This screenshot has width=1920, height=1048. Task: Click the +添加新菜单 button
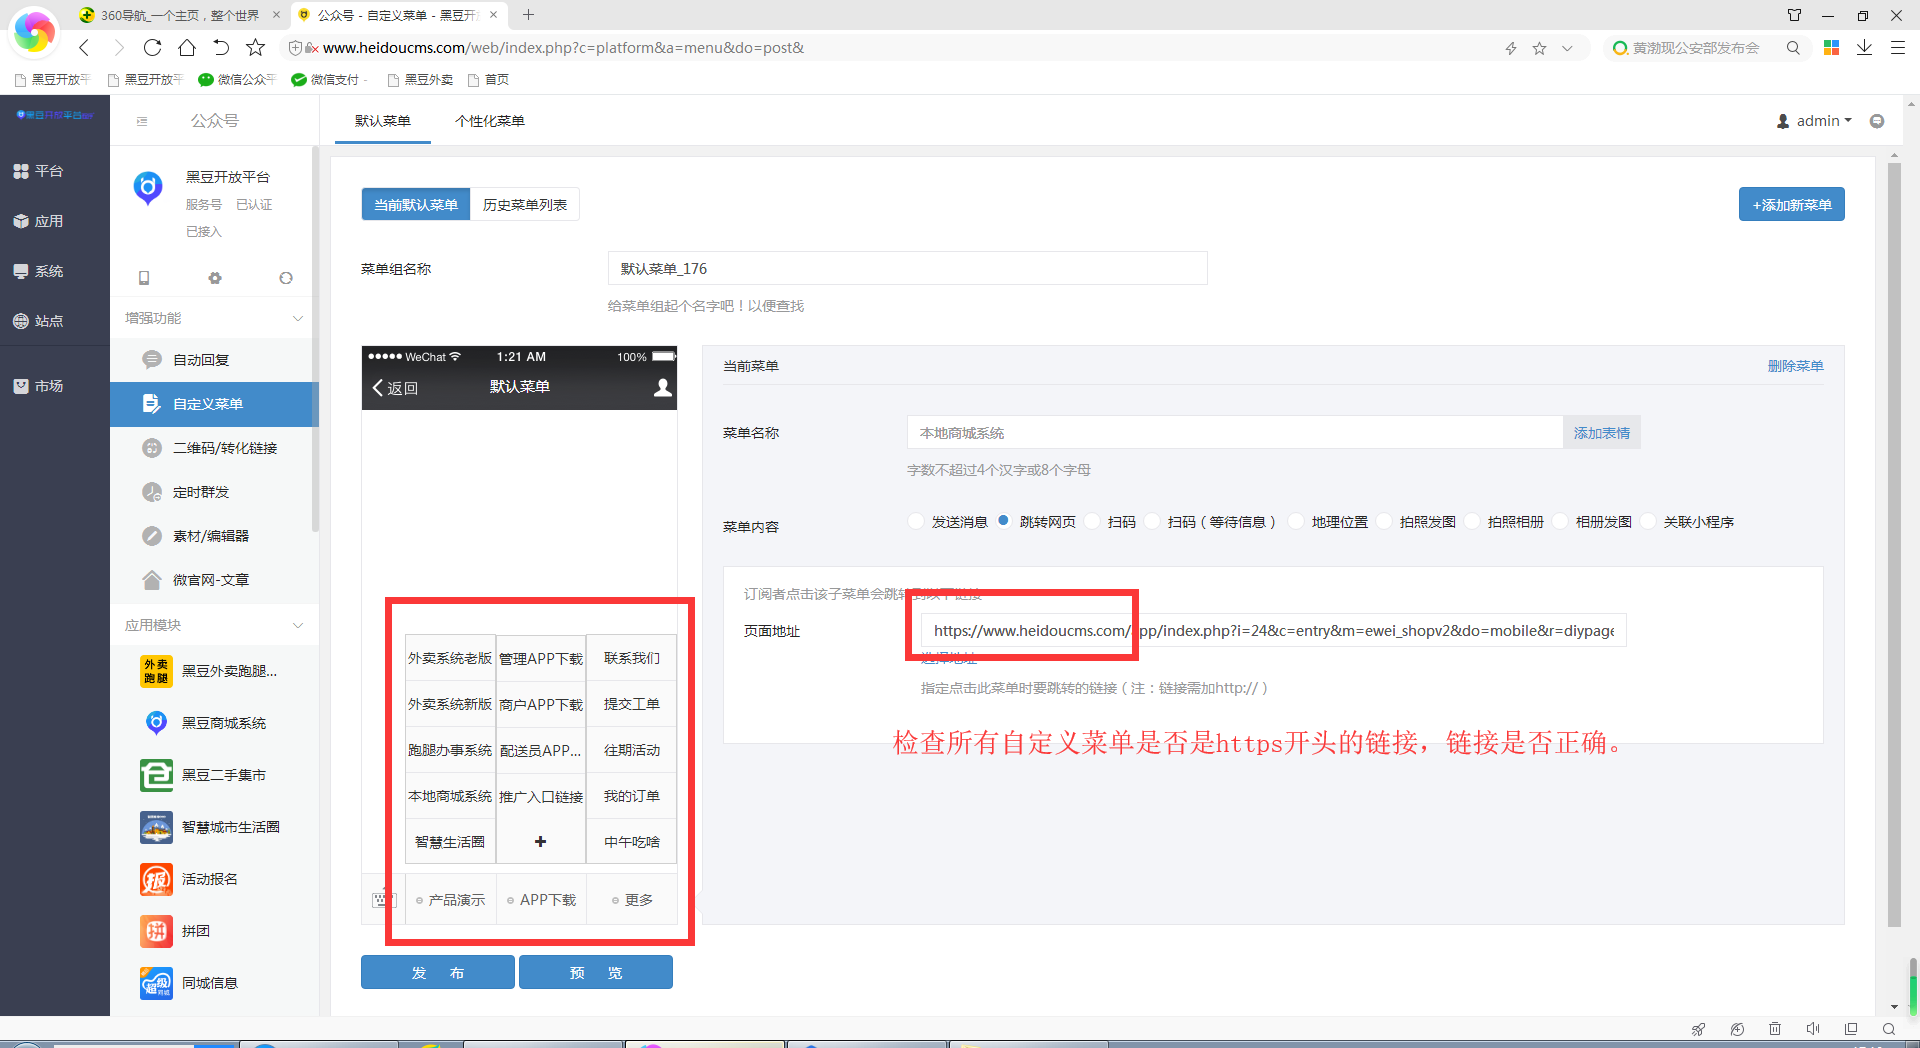[x=1791, y=204]
